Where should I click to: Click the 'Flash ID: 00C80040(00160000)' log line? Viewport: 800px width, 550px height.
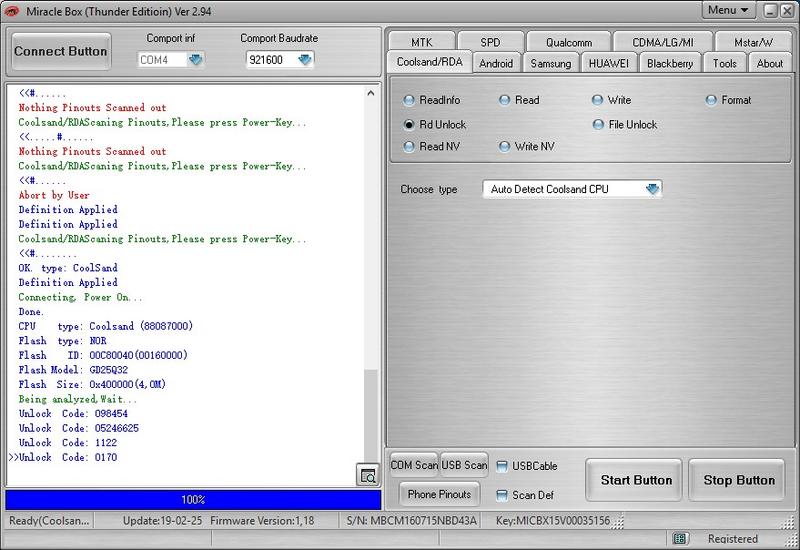click(103, 355)
